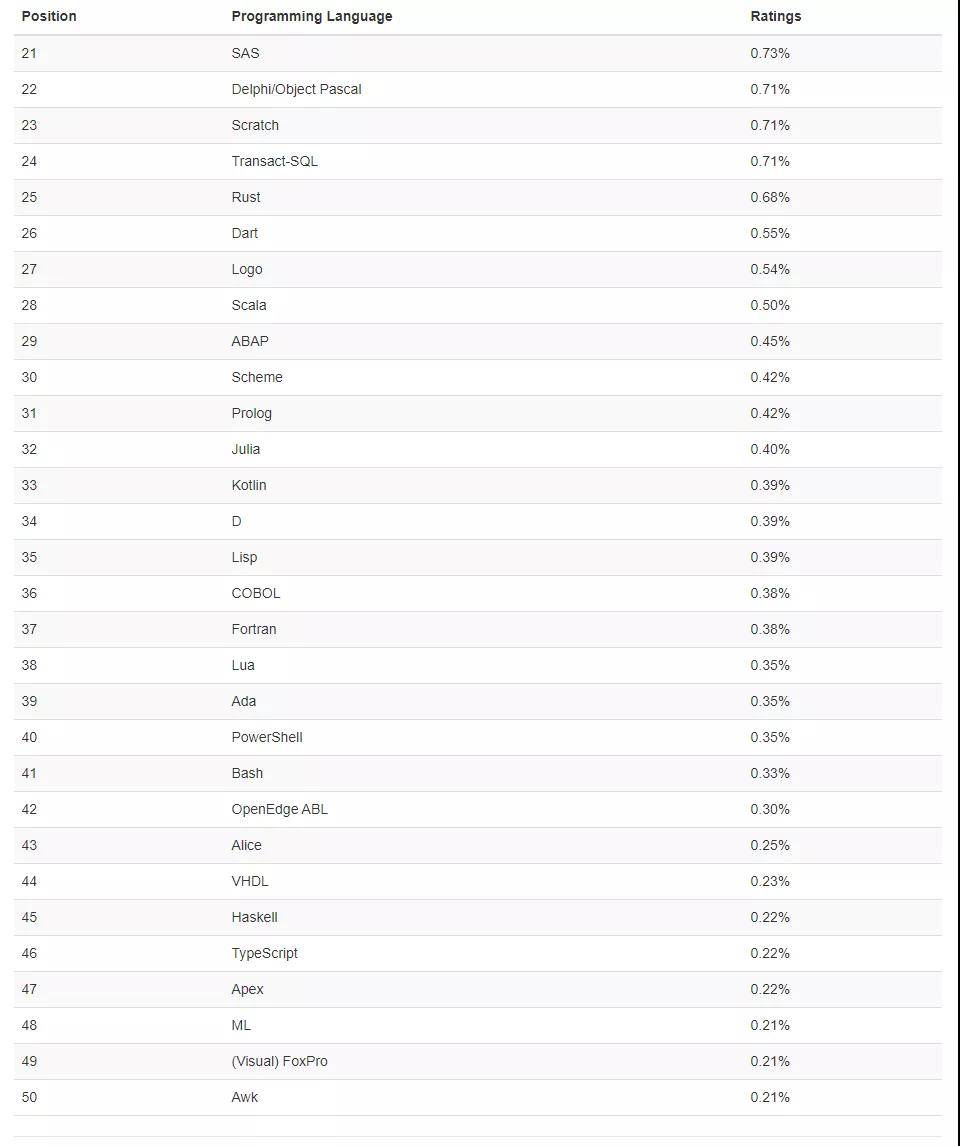Select the Rust language name
Screen dimensions: 960x1146
click(x=246, y=197)
